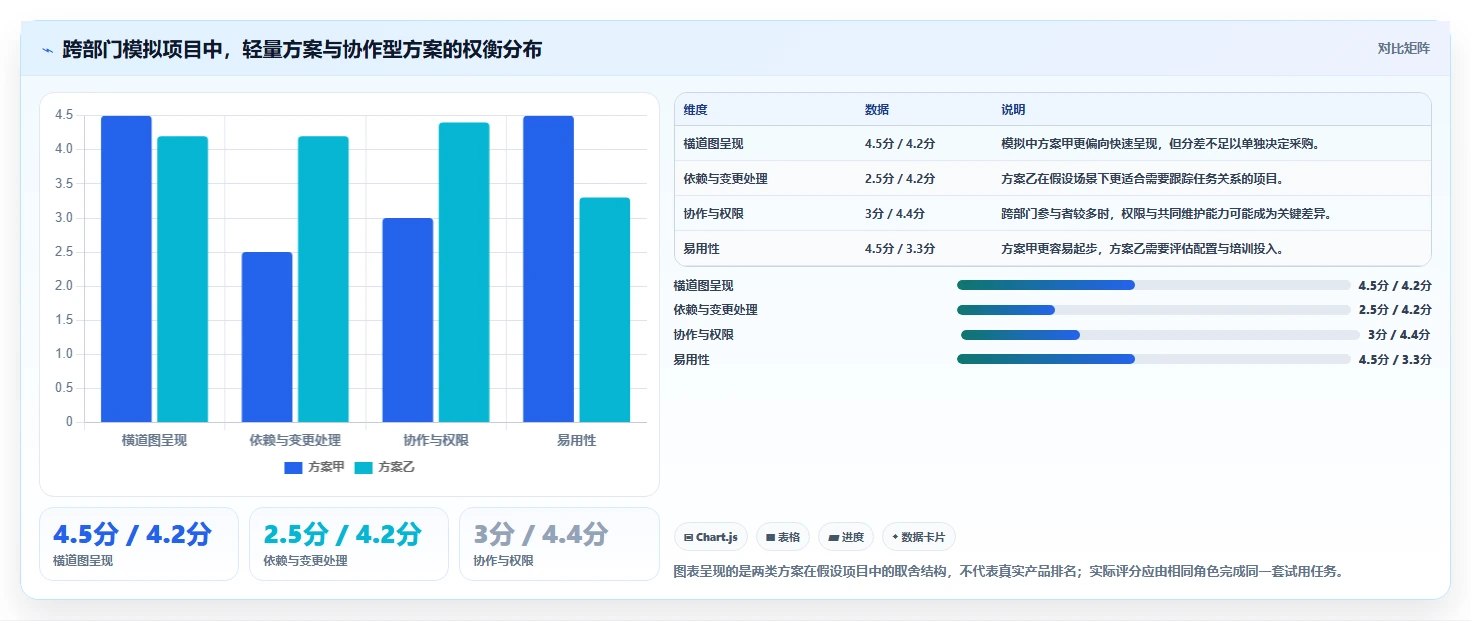Click 方案甲 bar for 横道图呈现
The width and height of the screenshot is (1471, 621).
click(126, 269)
